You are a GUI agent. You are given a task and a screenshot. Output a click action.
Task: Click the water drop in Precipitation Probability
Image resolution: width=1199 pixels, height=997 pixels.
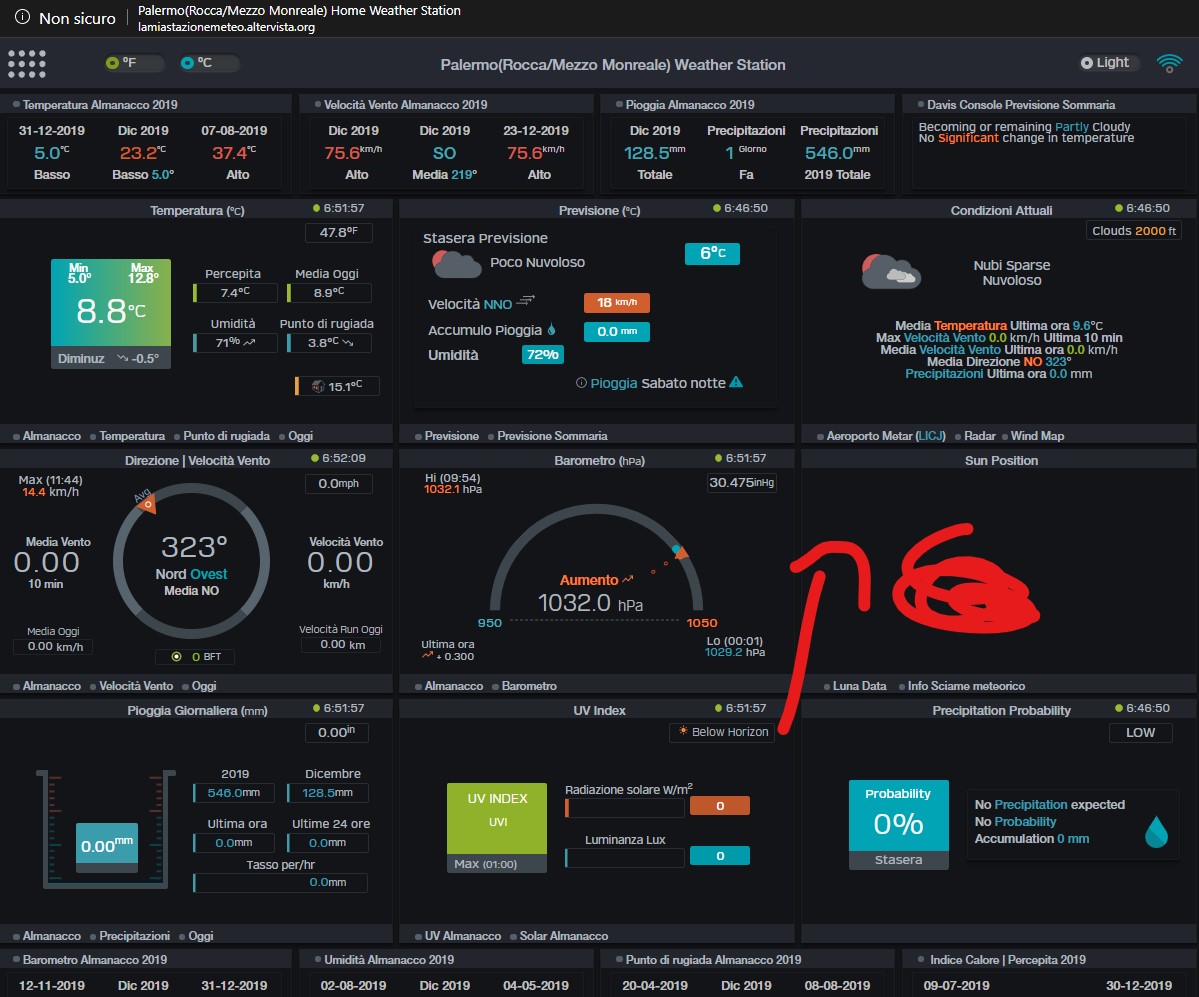point(1156,831)
